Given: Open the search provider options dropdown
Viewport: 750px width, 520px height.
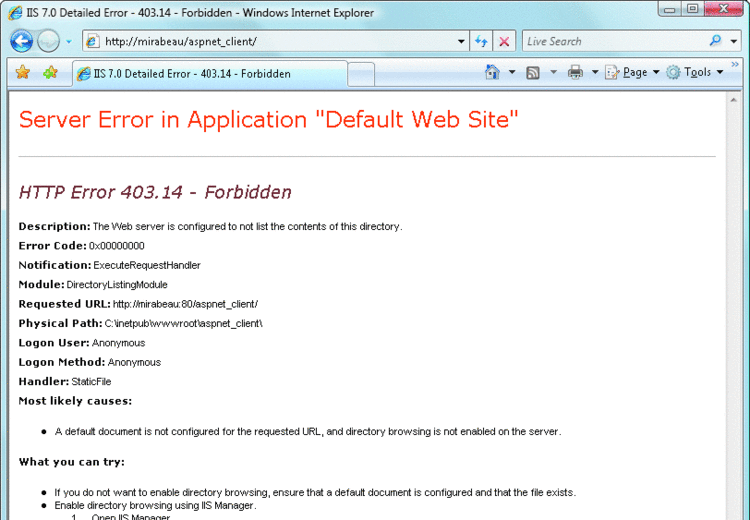Looking at the screenshot, I should click(734, 42).
